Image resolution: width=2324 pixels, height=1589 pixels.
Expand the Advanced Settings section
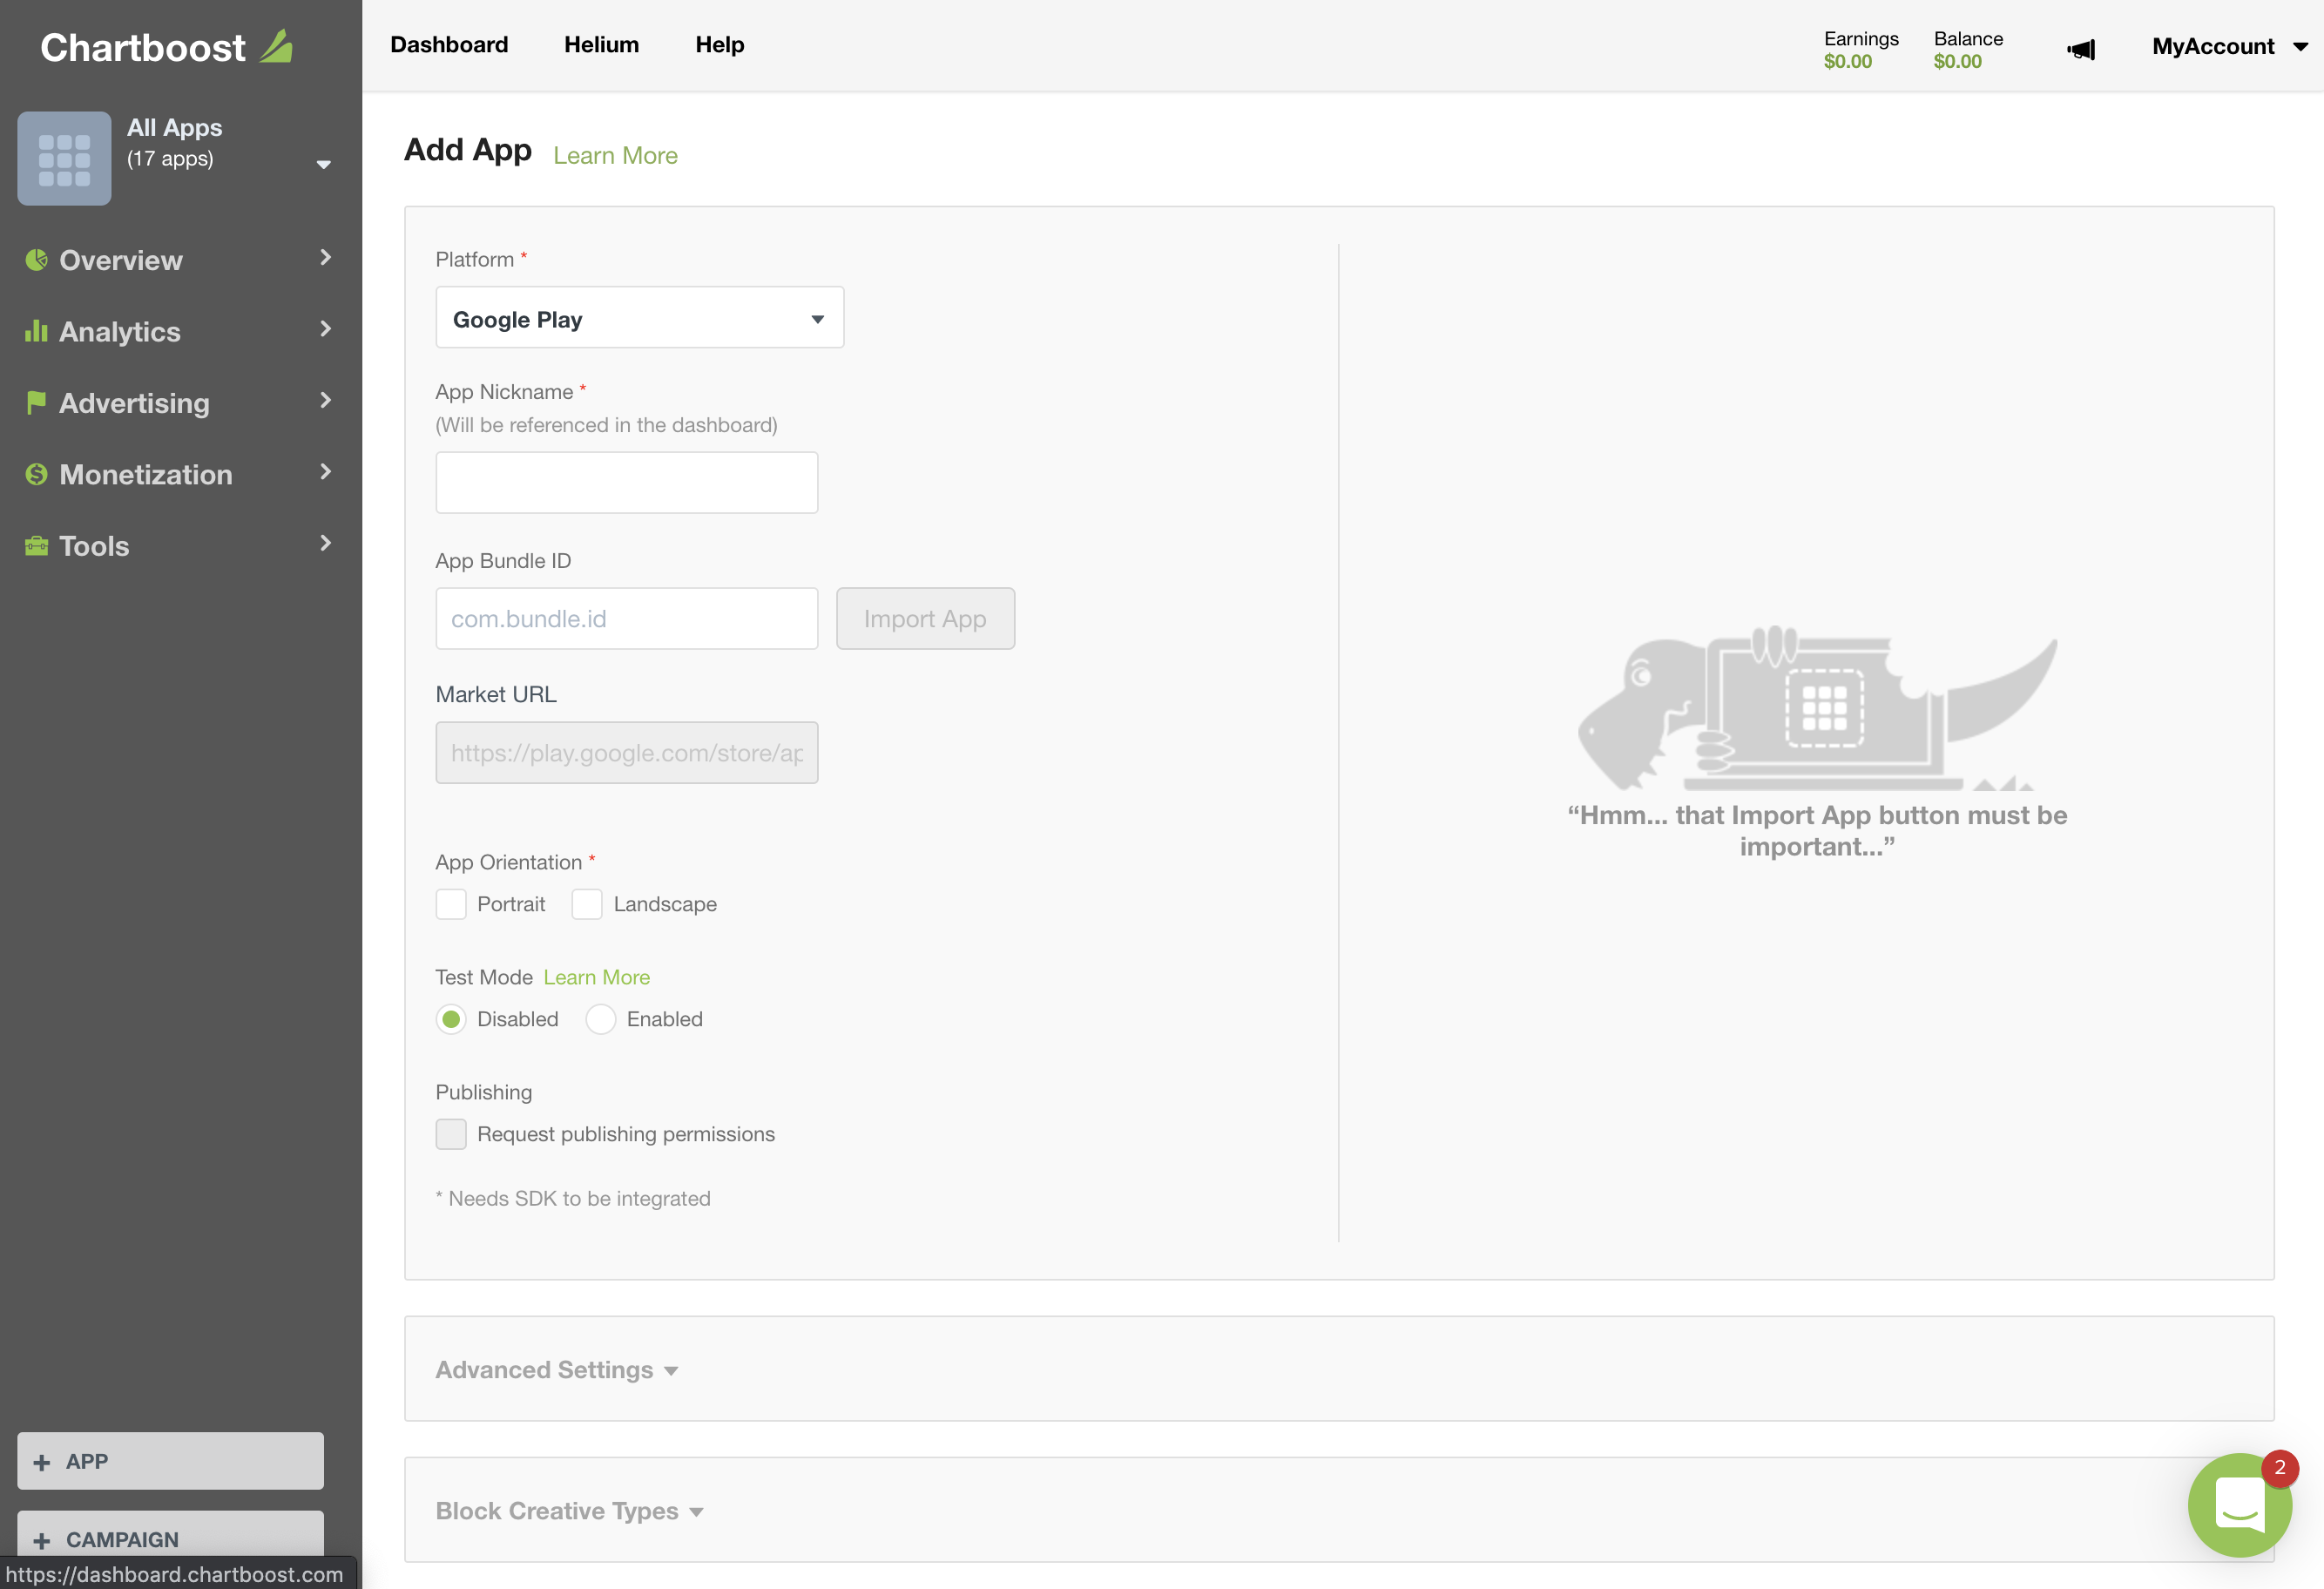(557, 1369)
